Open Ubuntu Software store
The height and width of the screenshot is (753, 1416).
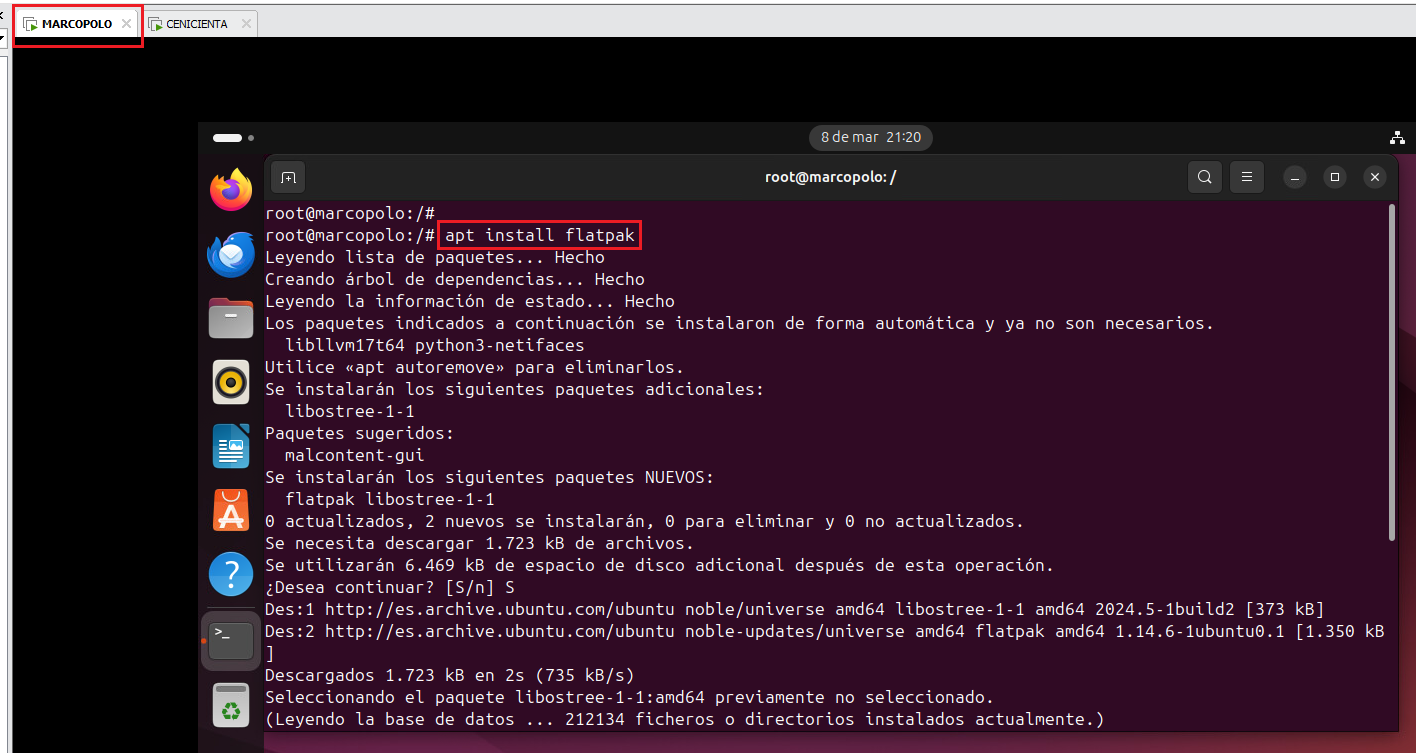click(231, 510)
